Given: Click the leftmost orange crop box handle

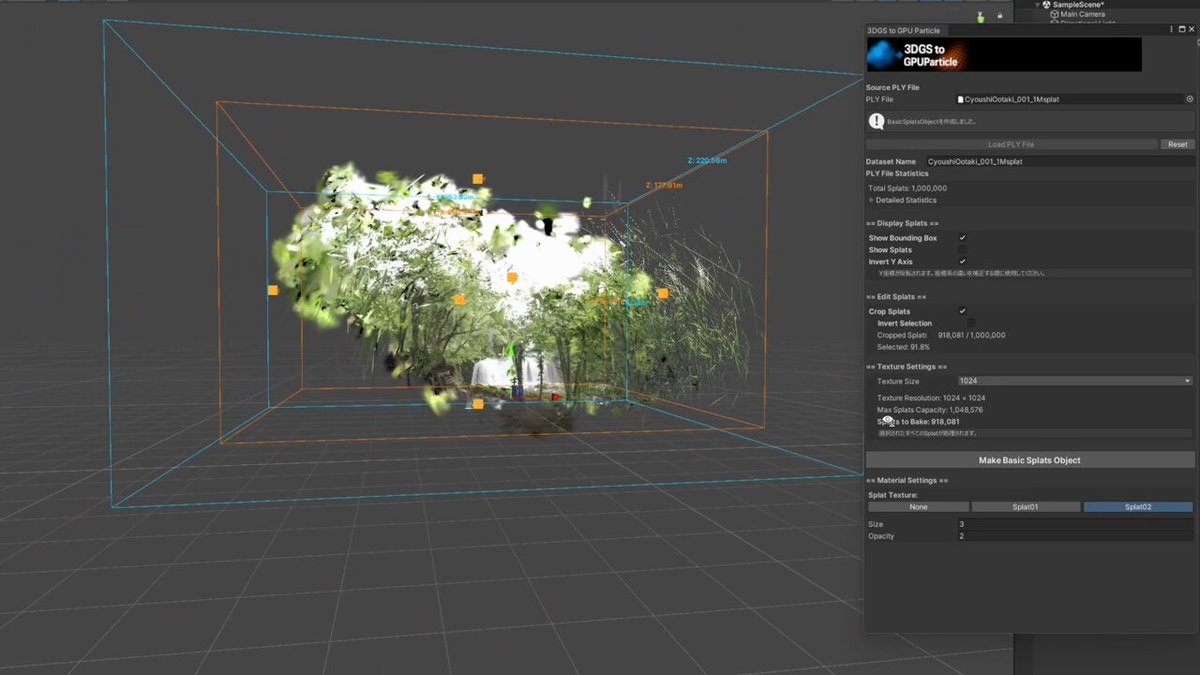Looking at the screenshot, I should 272,290.
